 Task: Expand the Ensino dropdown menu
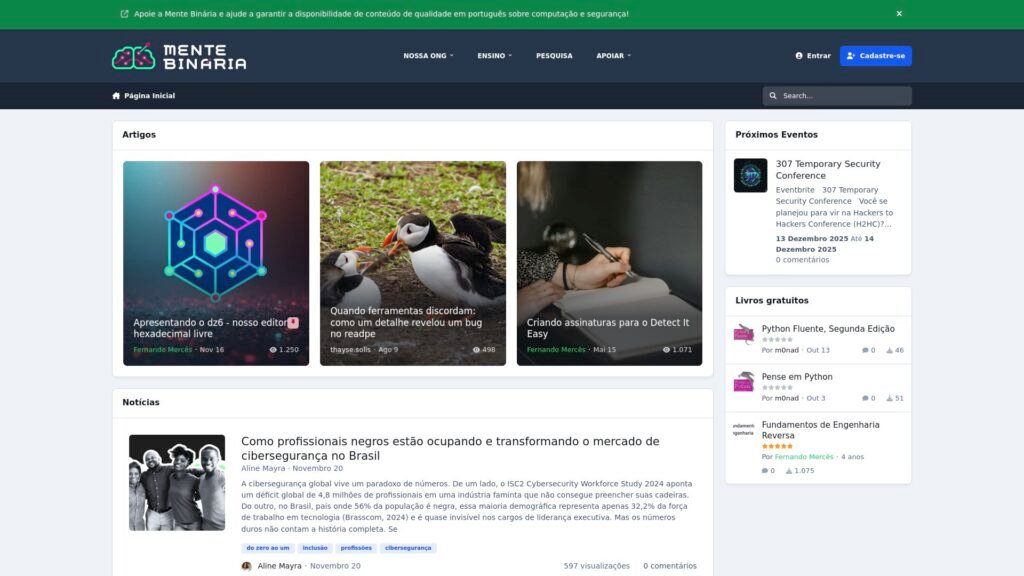[x=494, y=56]
